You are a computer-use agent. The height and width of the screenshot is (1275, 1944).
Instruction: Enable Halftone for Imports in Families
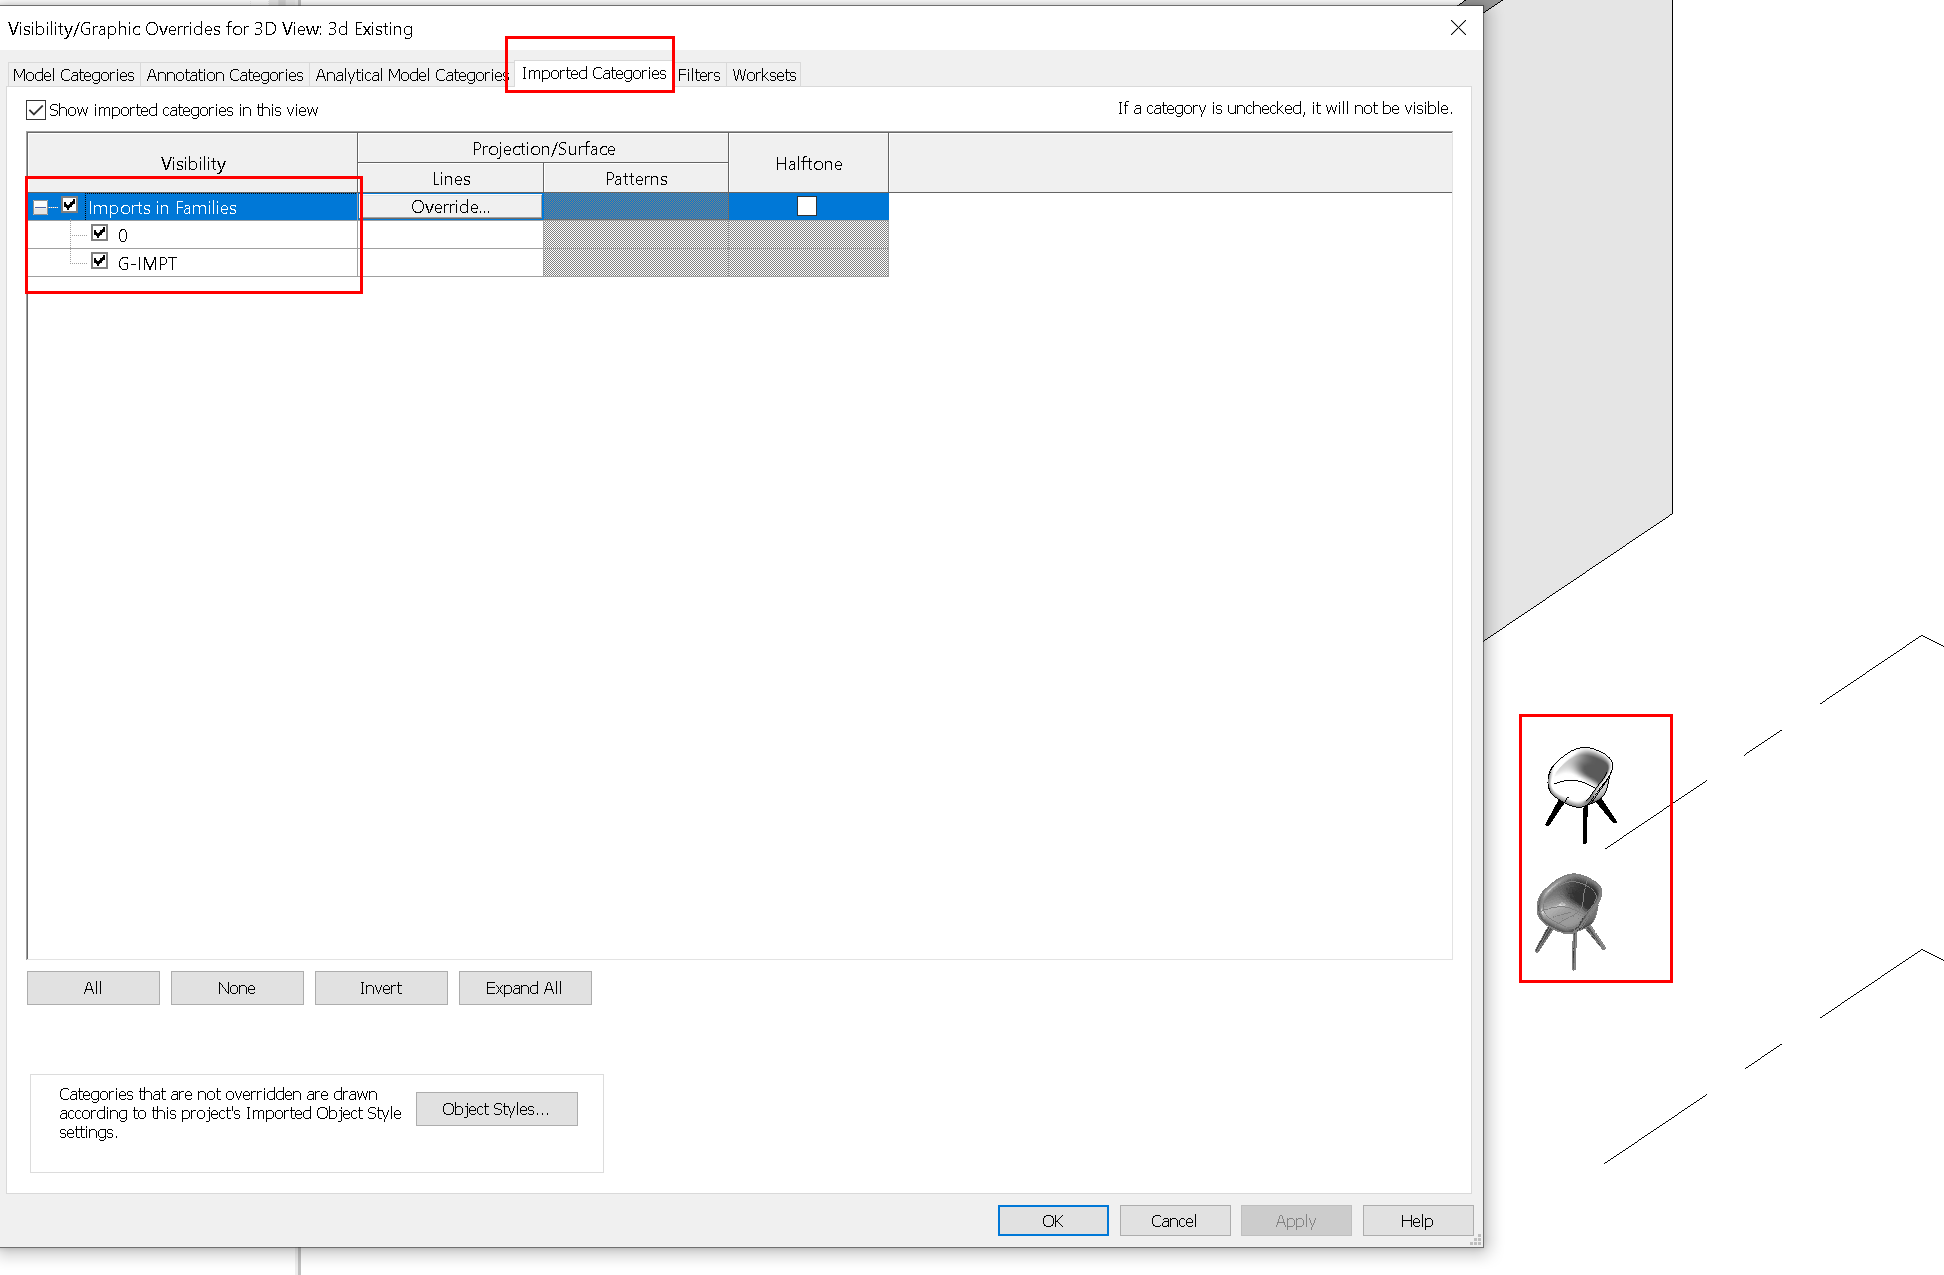point(807,206)
